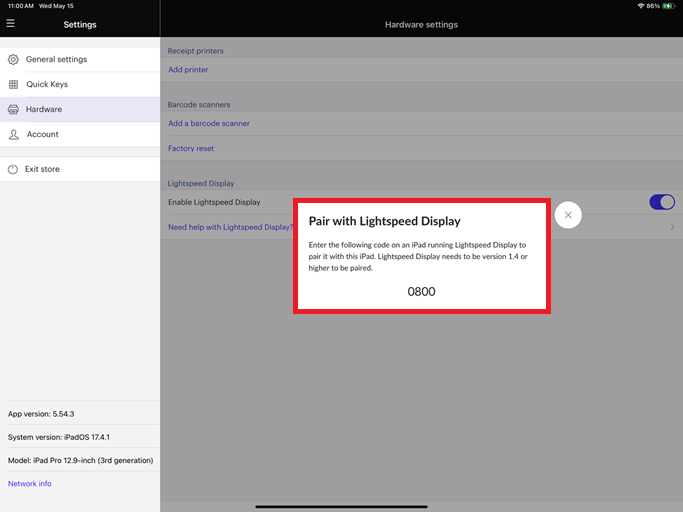Image resolution: width=683 pixels, height=512 pixels.
Task: Click Add a barcode scanner link
Action: pyautogui.click(x=209, y=123)
